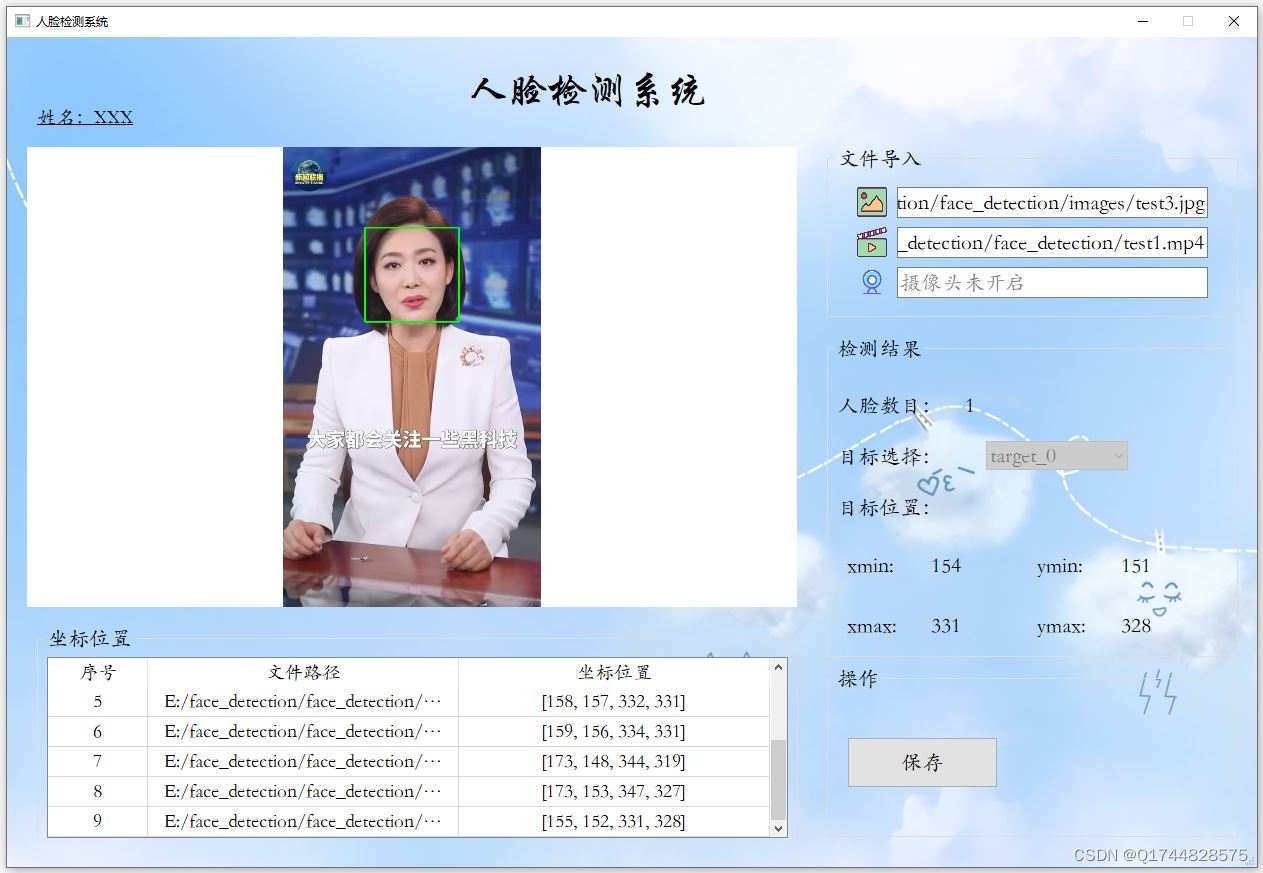Click the webcam camera icon
Image resolution: width=1263 pixels, height=873 pixels.
pos(872,282)
